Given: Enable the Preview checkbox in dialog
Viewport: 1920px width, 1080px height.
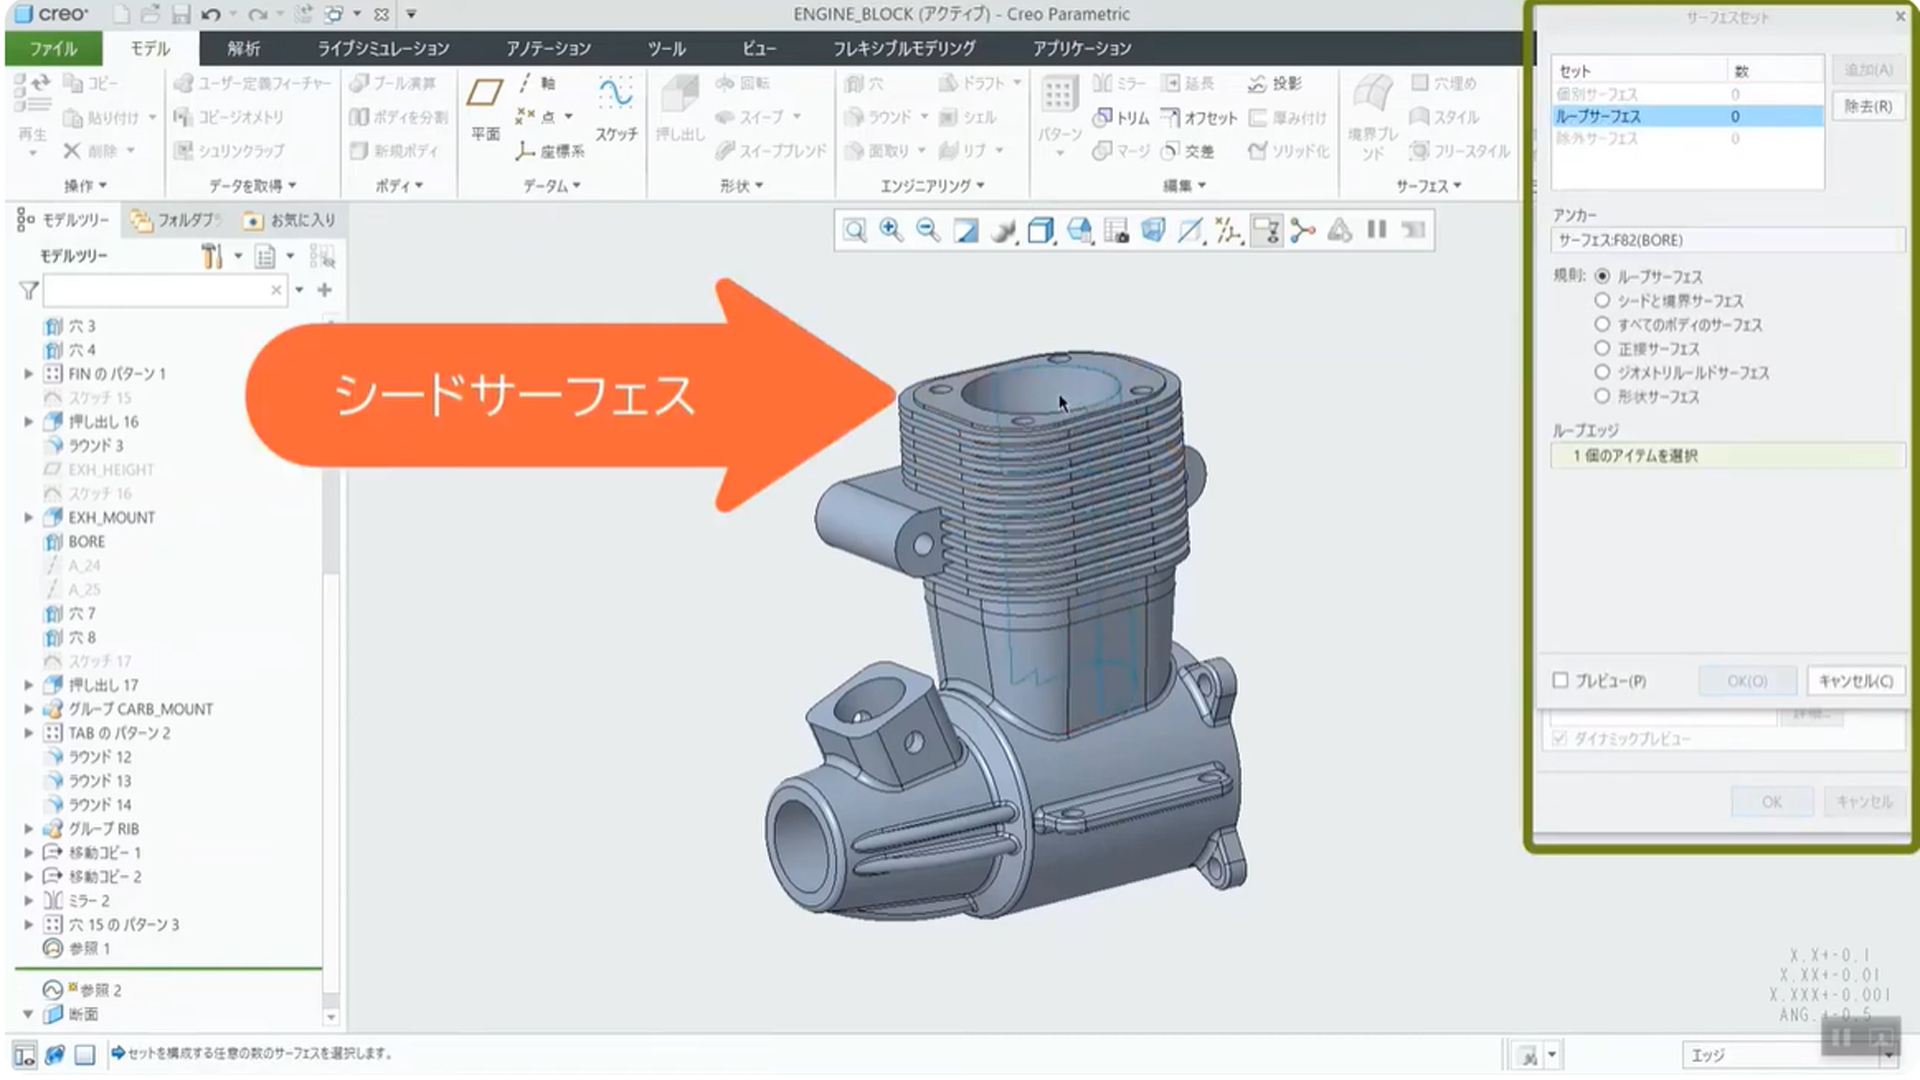Looking at the screenshot, I should click(1561, 681).
